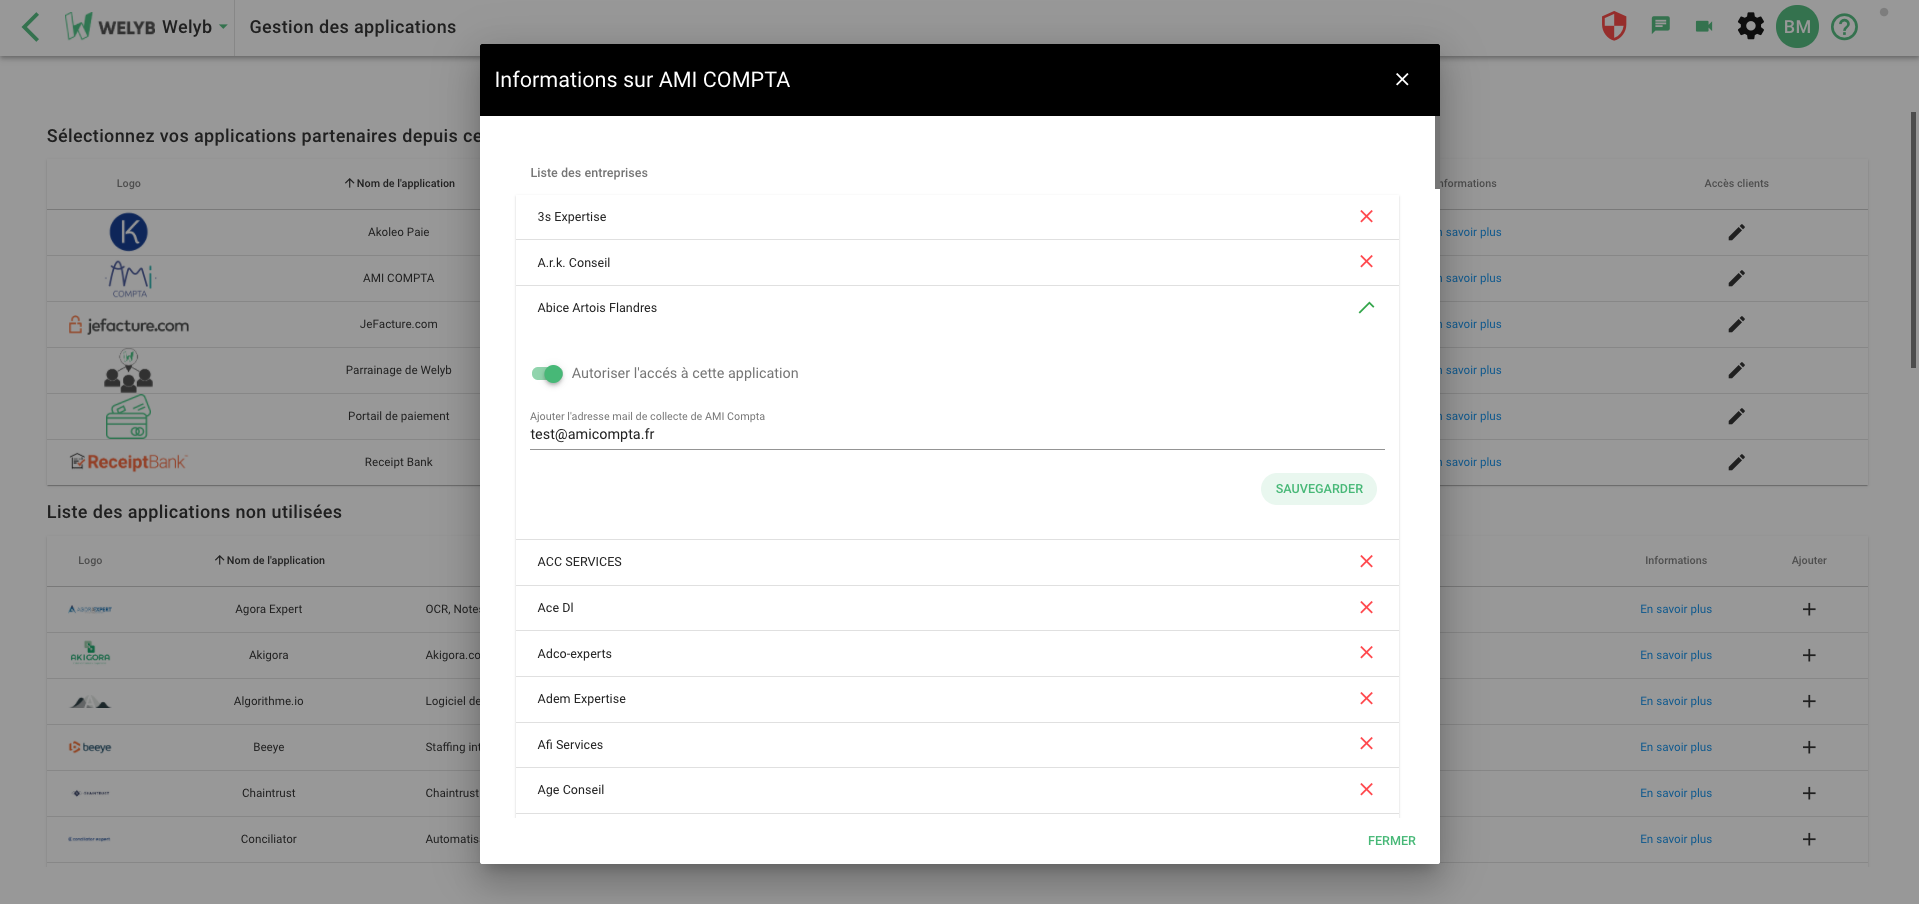Expand the Age Conseil row
1919x904 pixels.
tap(957, 790)
